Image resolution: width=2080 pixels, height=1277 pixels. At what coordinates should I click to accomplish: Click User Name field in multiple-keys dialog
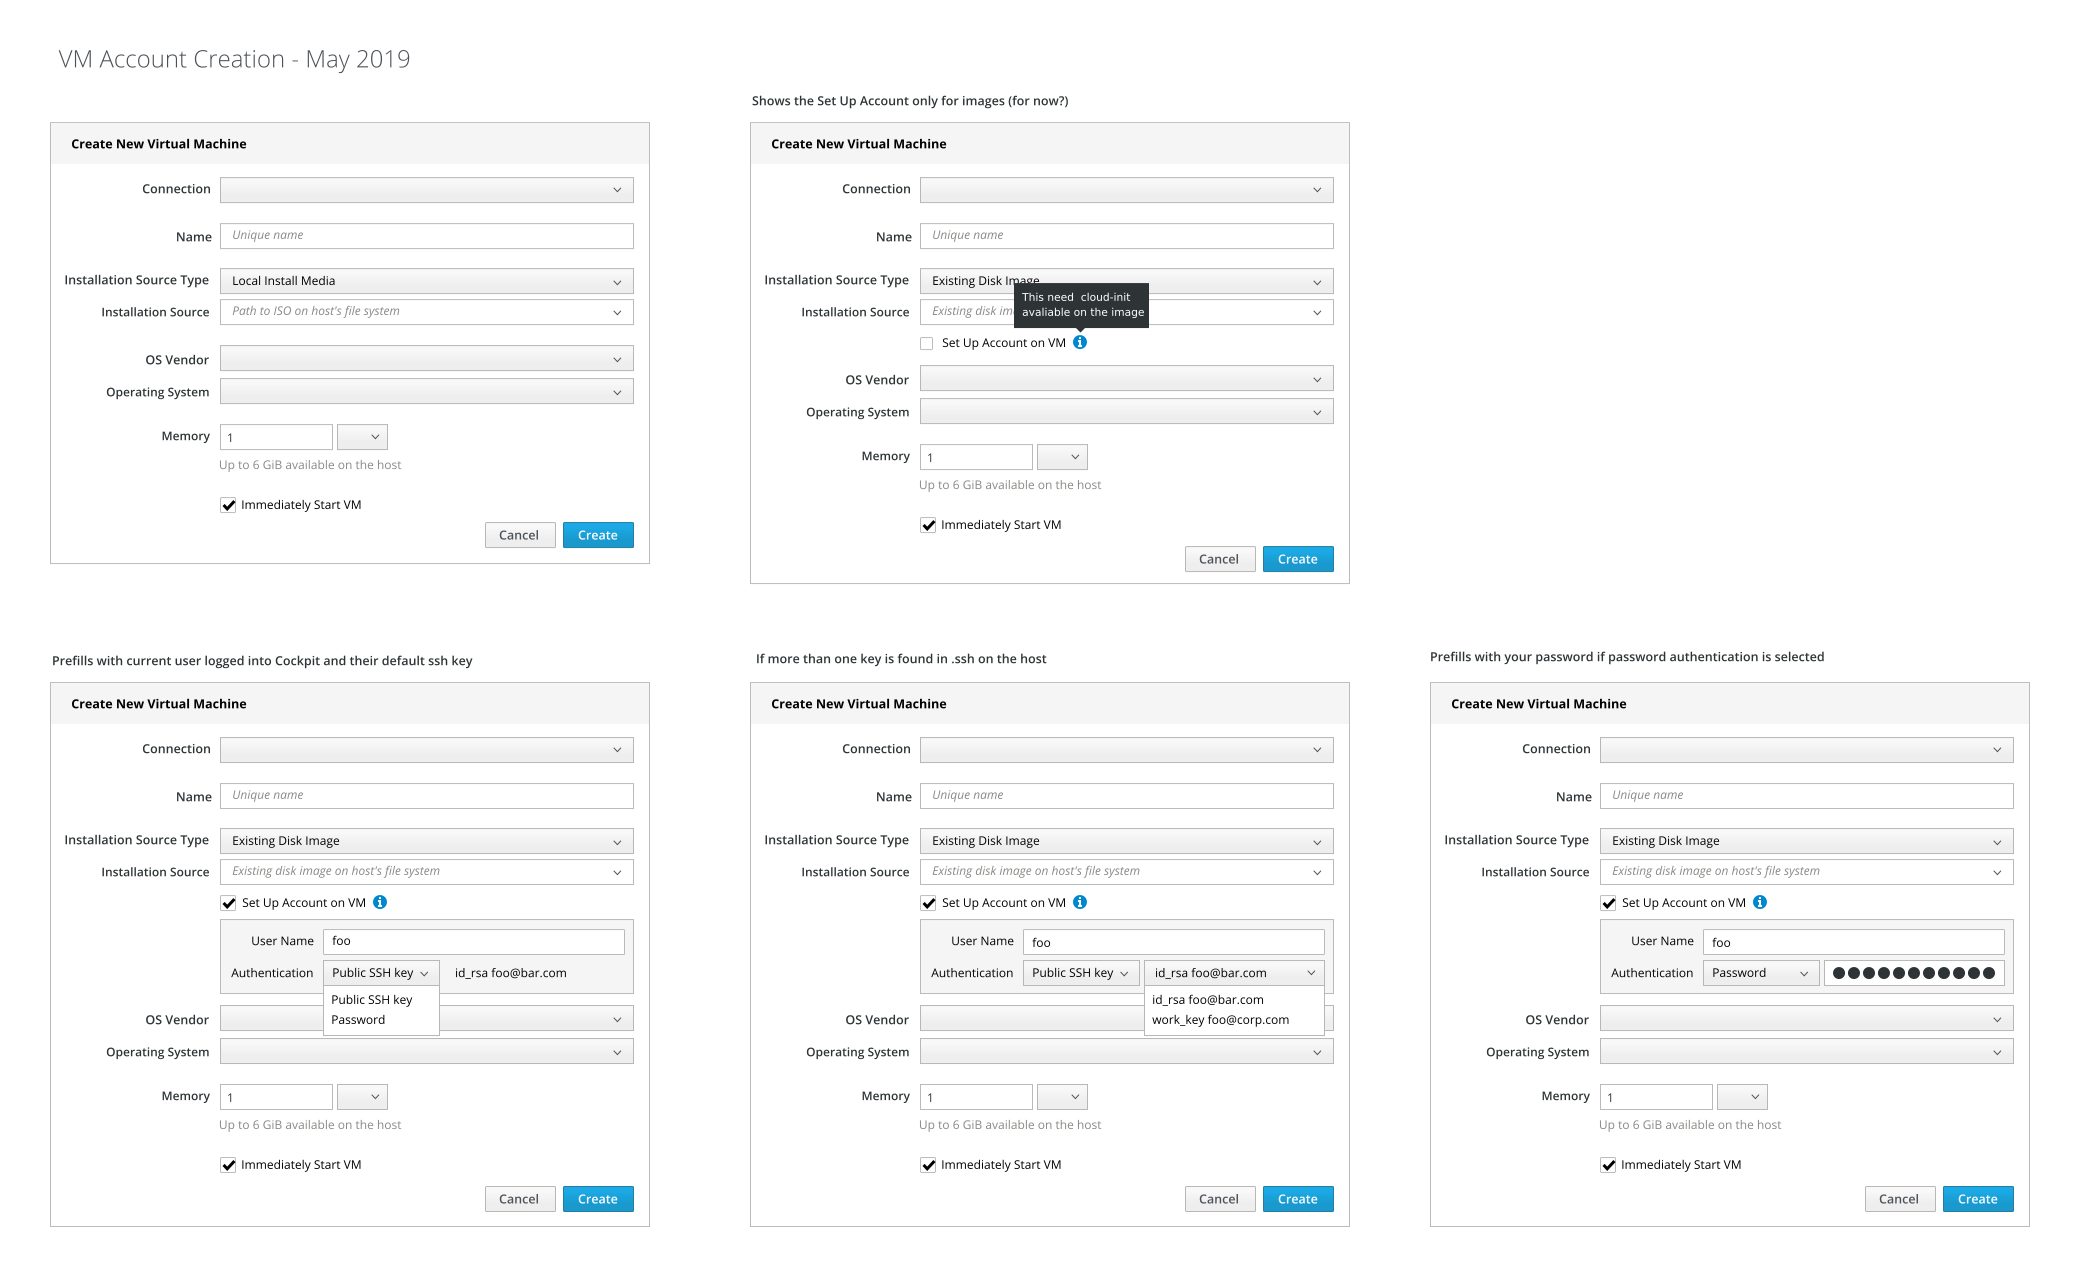tap(1173, 942)
